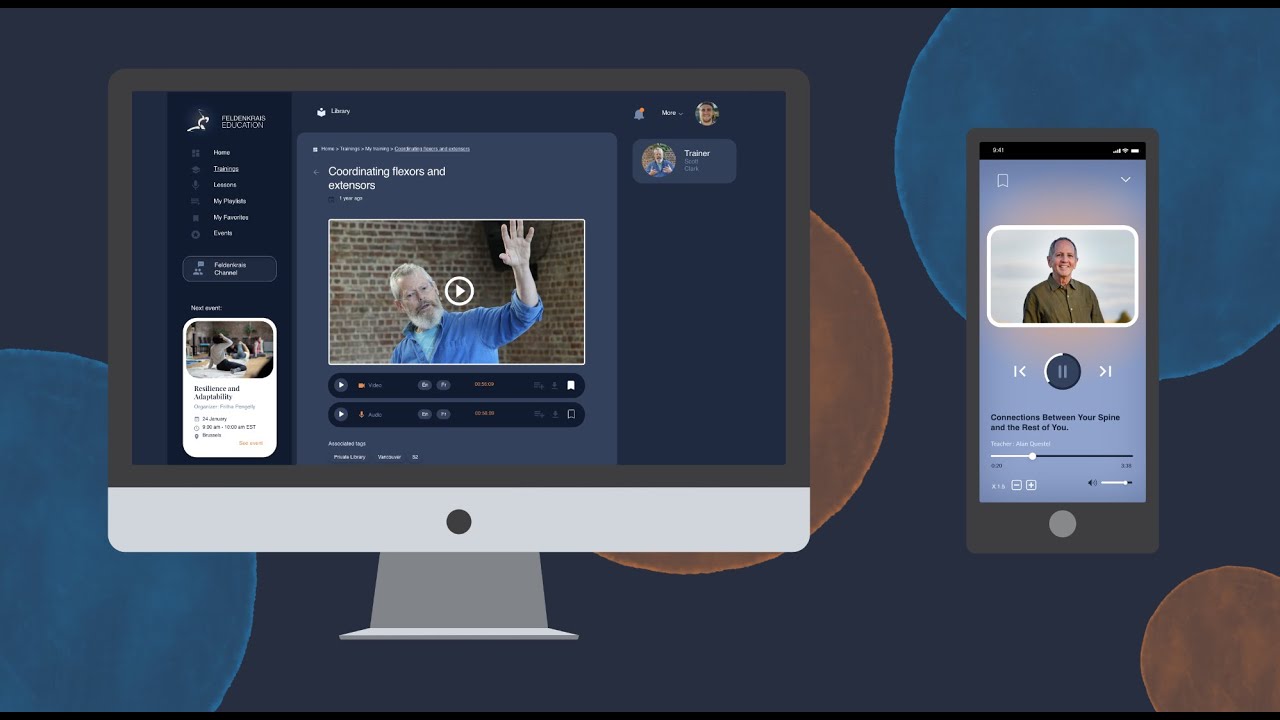Image resolution: width=1280 pixels, height=720 pixels.
Task: Collapse the phone player with chevron
Action: pyautogui.click(x=1125, y=180)
